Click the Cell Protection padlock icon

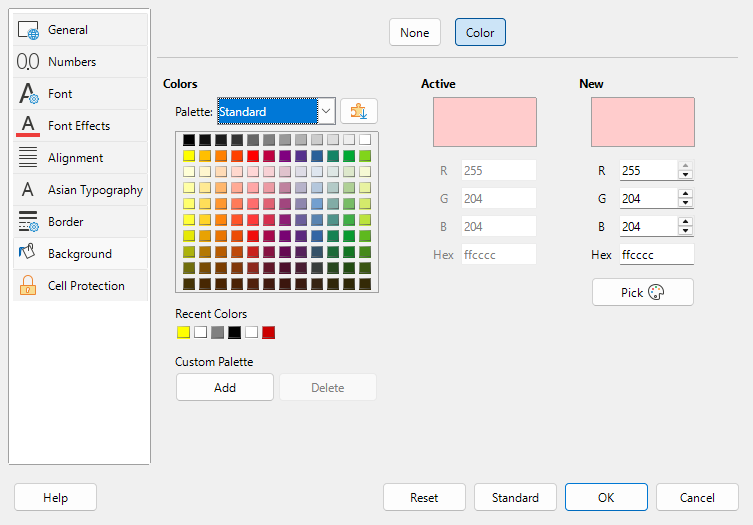click(x=28, y=285)
